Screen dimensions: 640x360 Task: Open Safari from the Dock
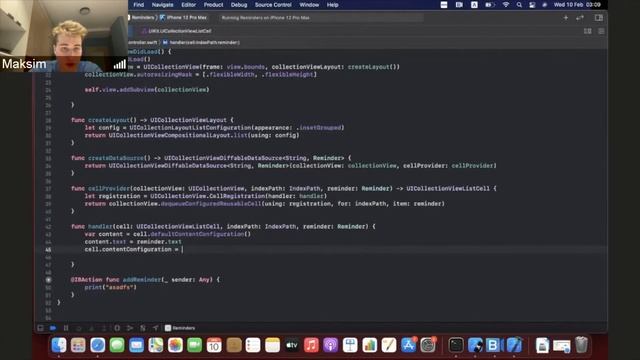98,345
